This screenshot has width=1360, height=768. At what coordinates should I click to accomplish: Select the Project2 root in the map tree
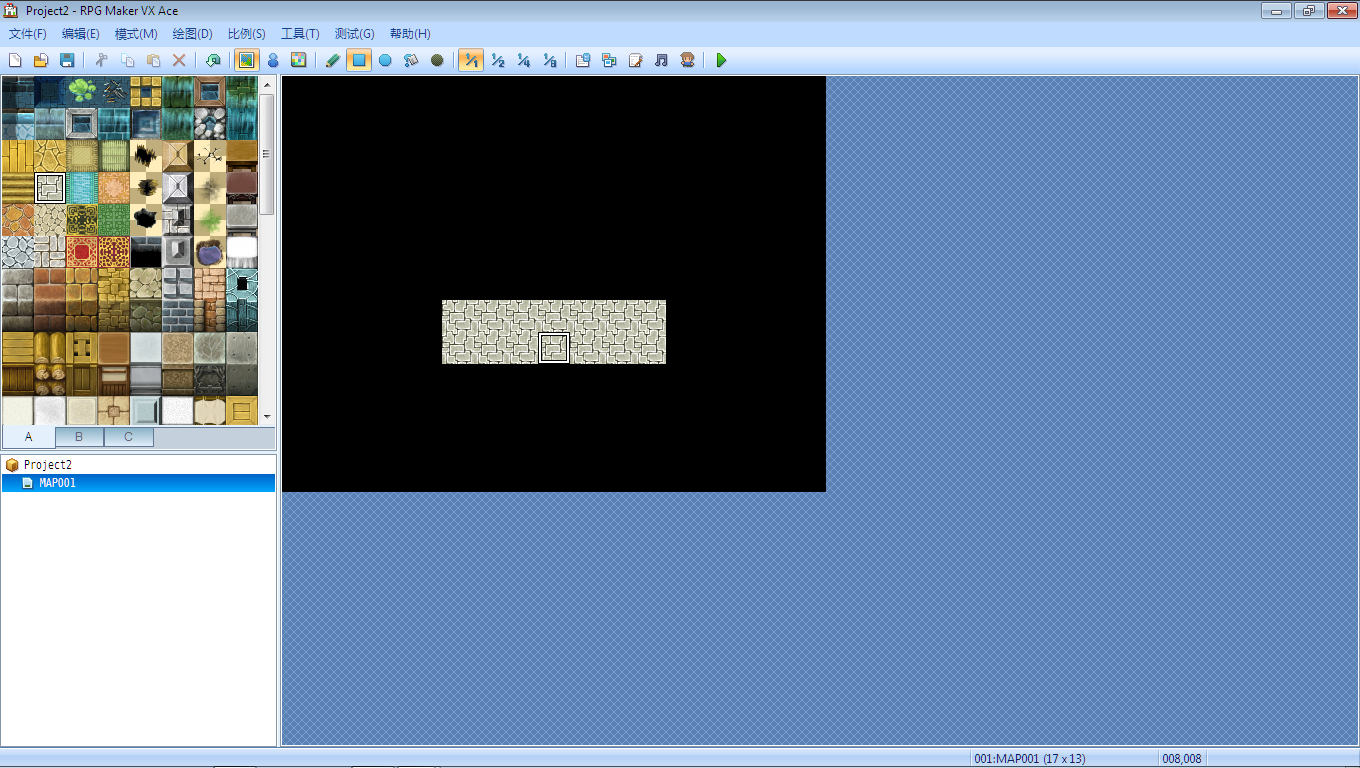tap(48, 465)
